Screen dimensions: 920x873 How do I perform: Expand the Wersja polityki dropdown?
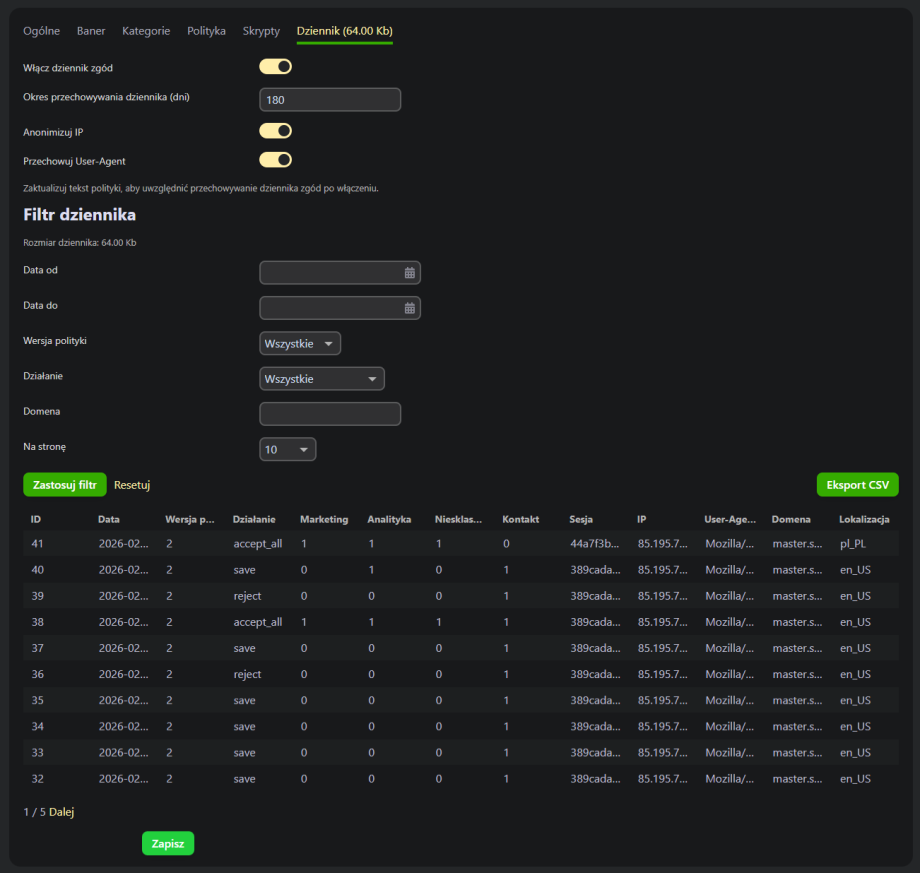point(300,344)
